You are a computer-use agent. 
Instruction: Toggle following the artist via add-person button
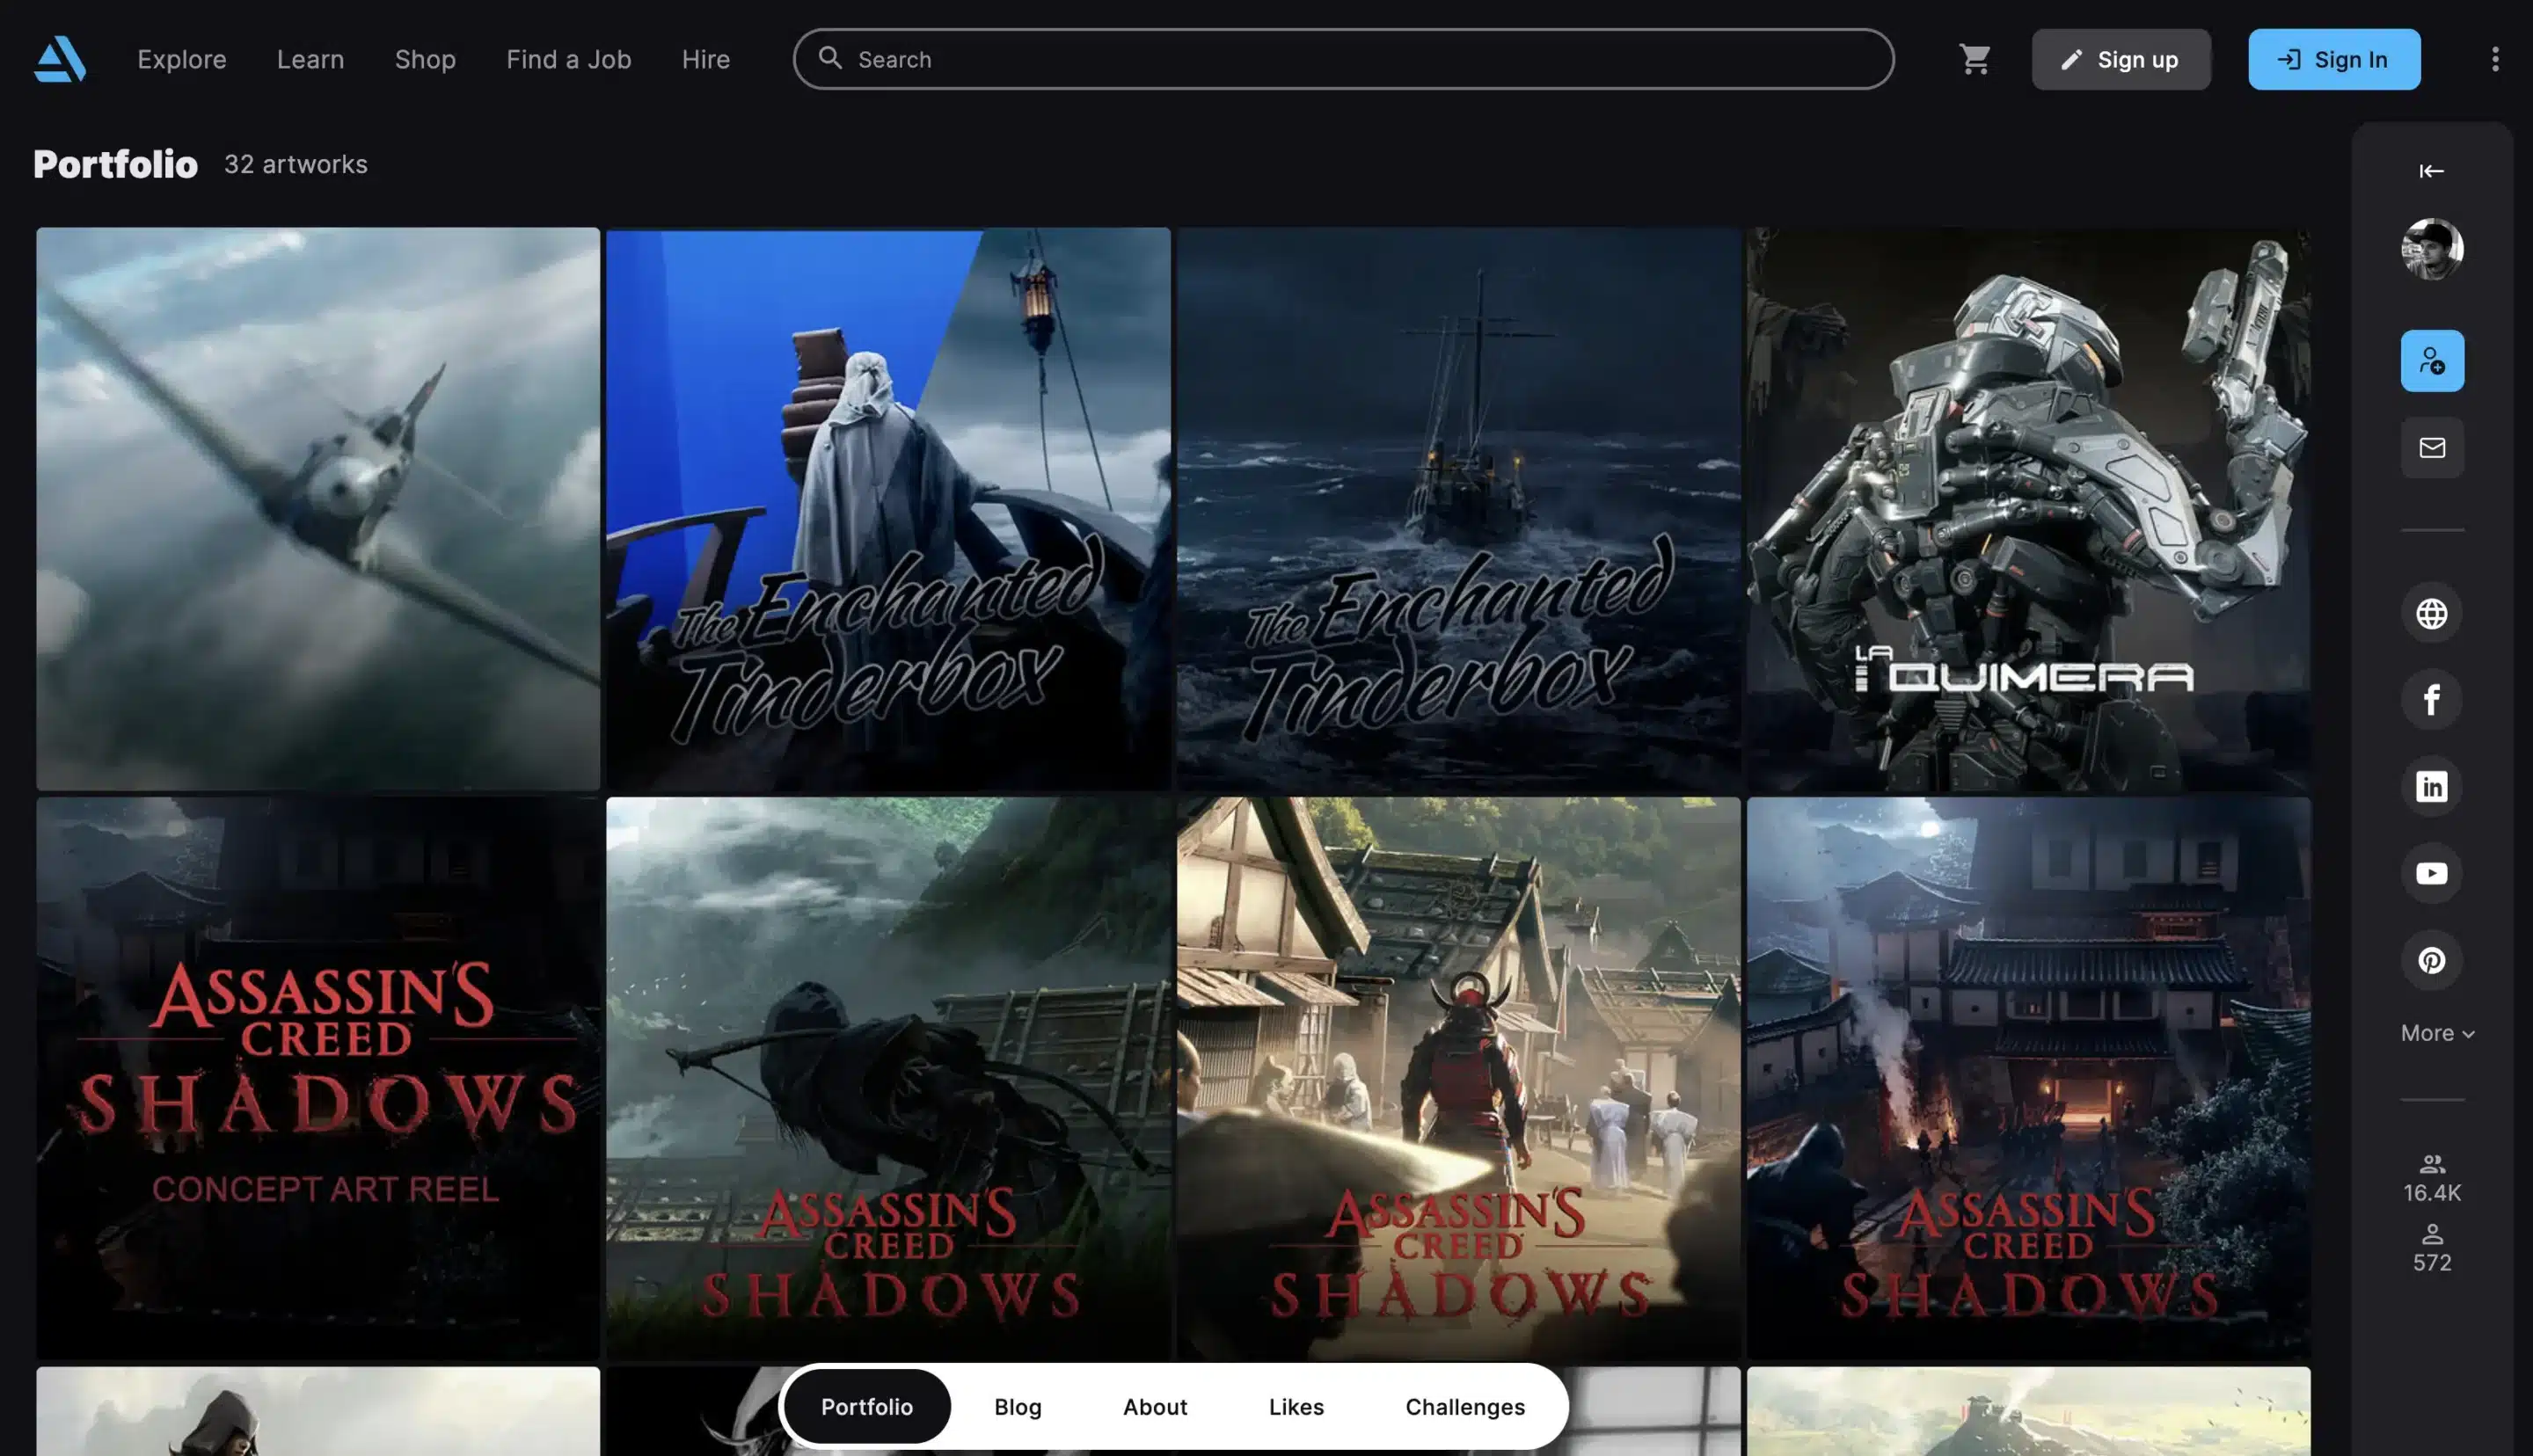click(2433, 360)
